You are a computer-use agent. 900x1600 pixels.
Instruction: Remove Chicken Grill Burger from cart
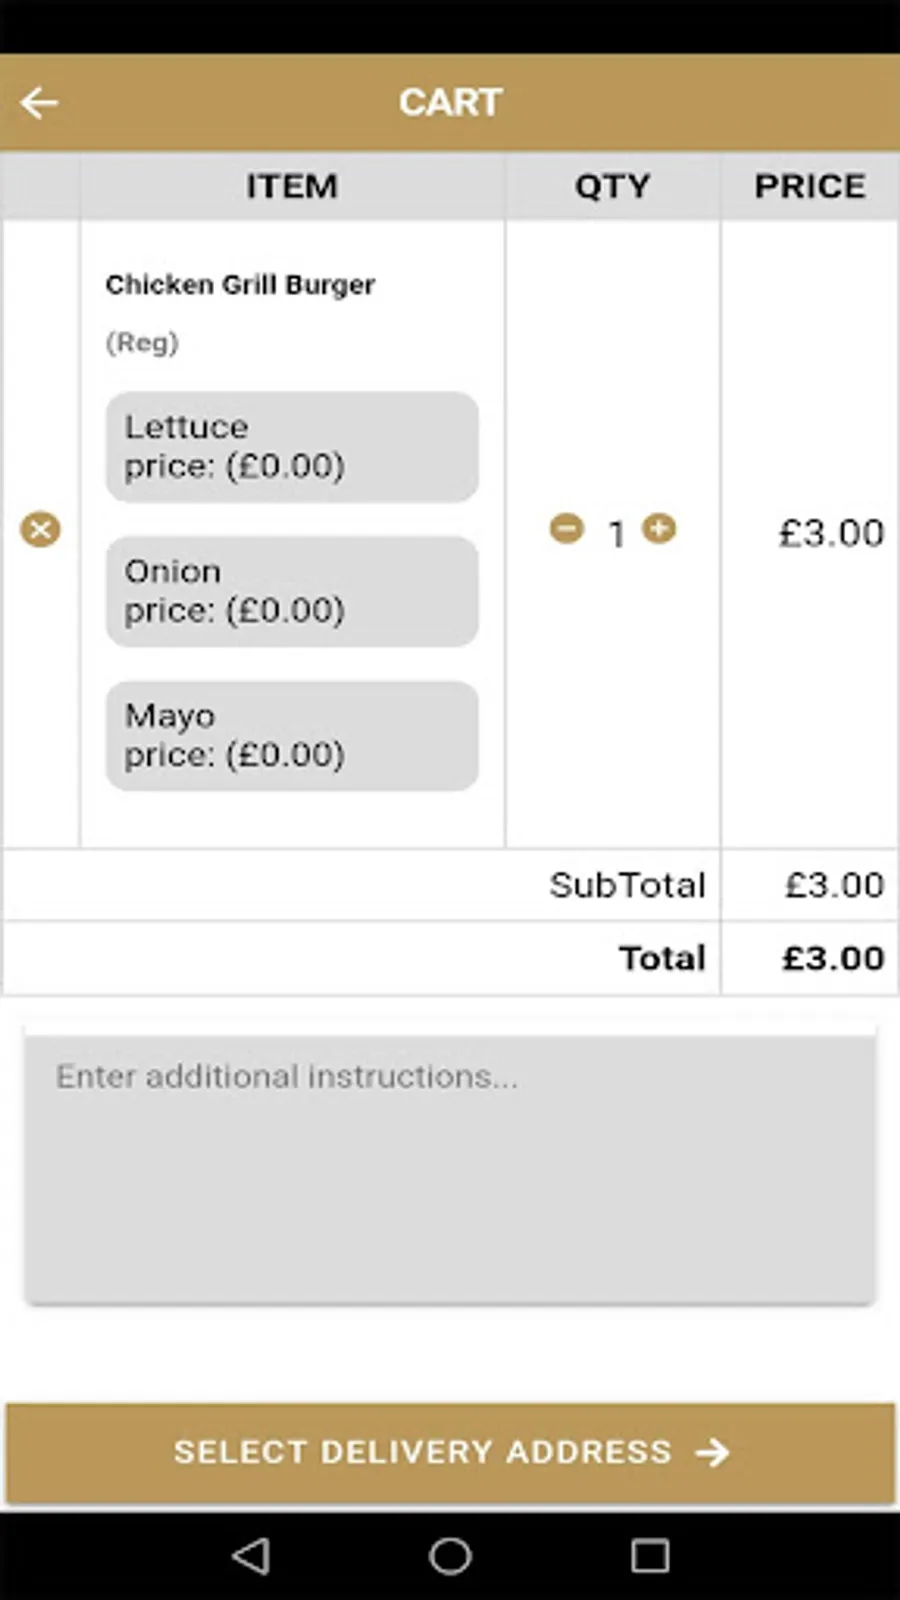[40, 529]
